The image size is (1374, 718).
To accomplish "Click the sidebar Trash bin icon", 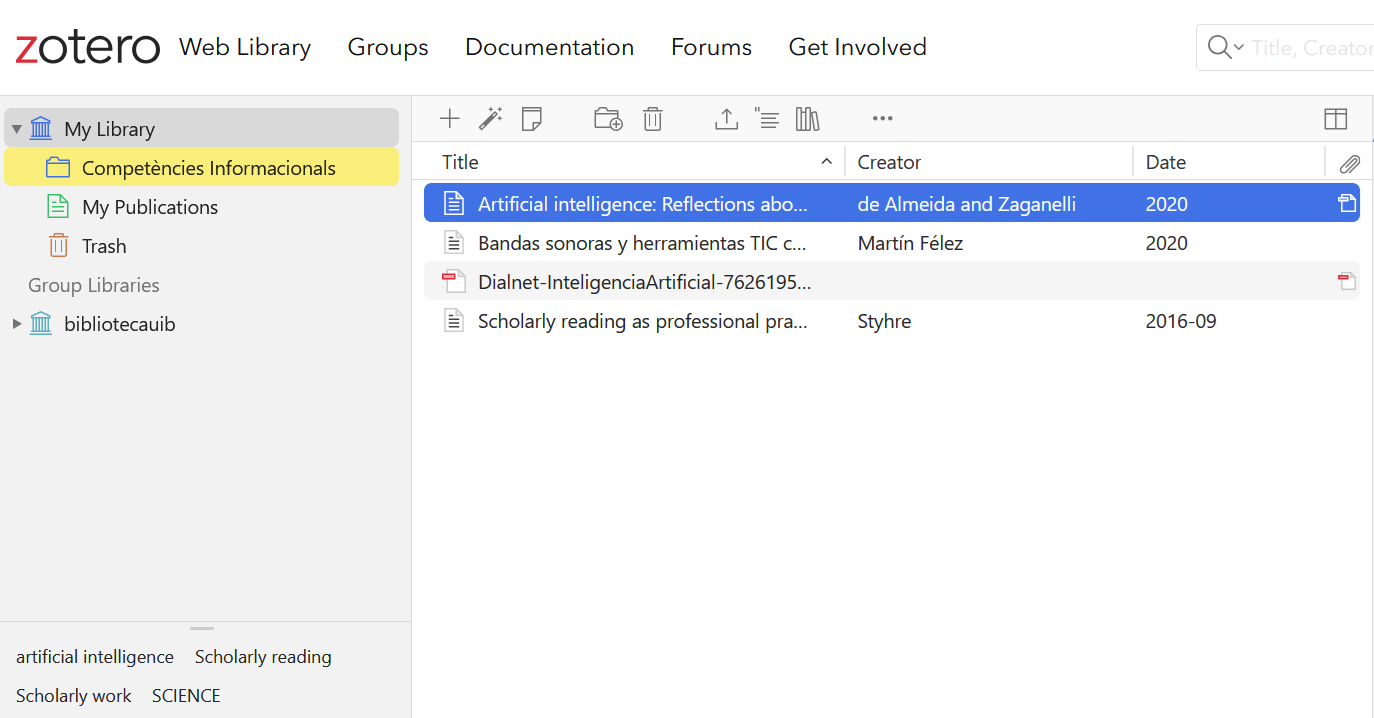I will click(x=58, y=246).
